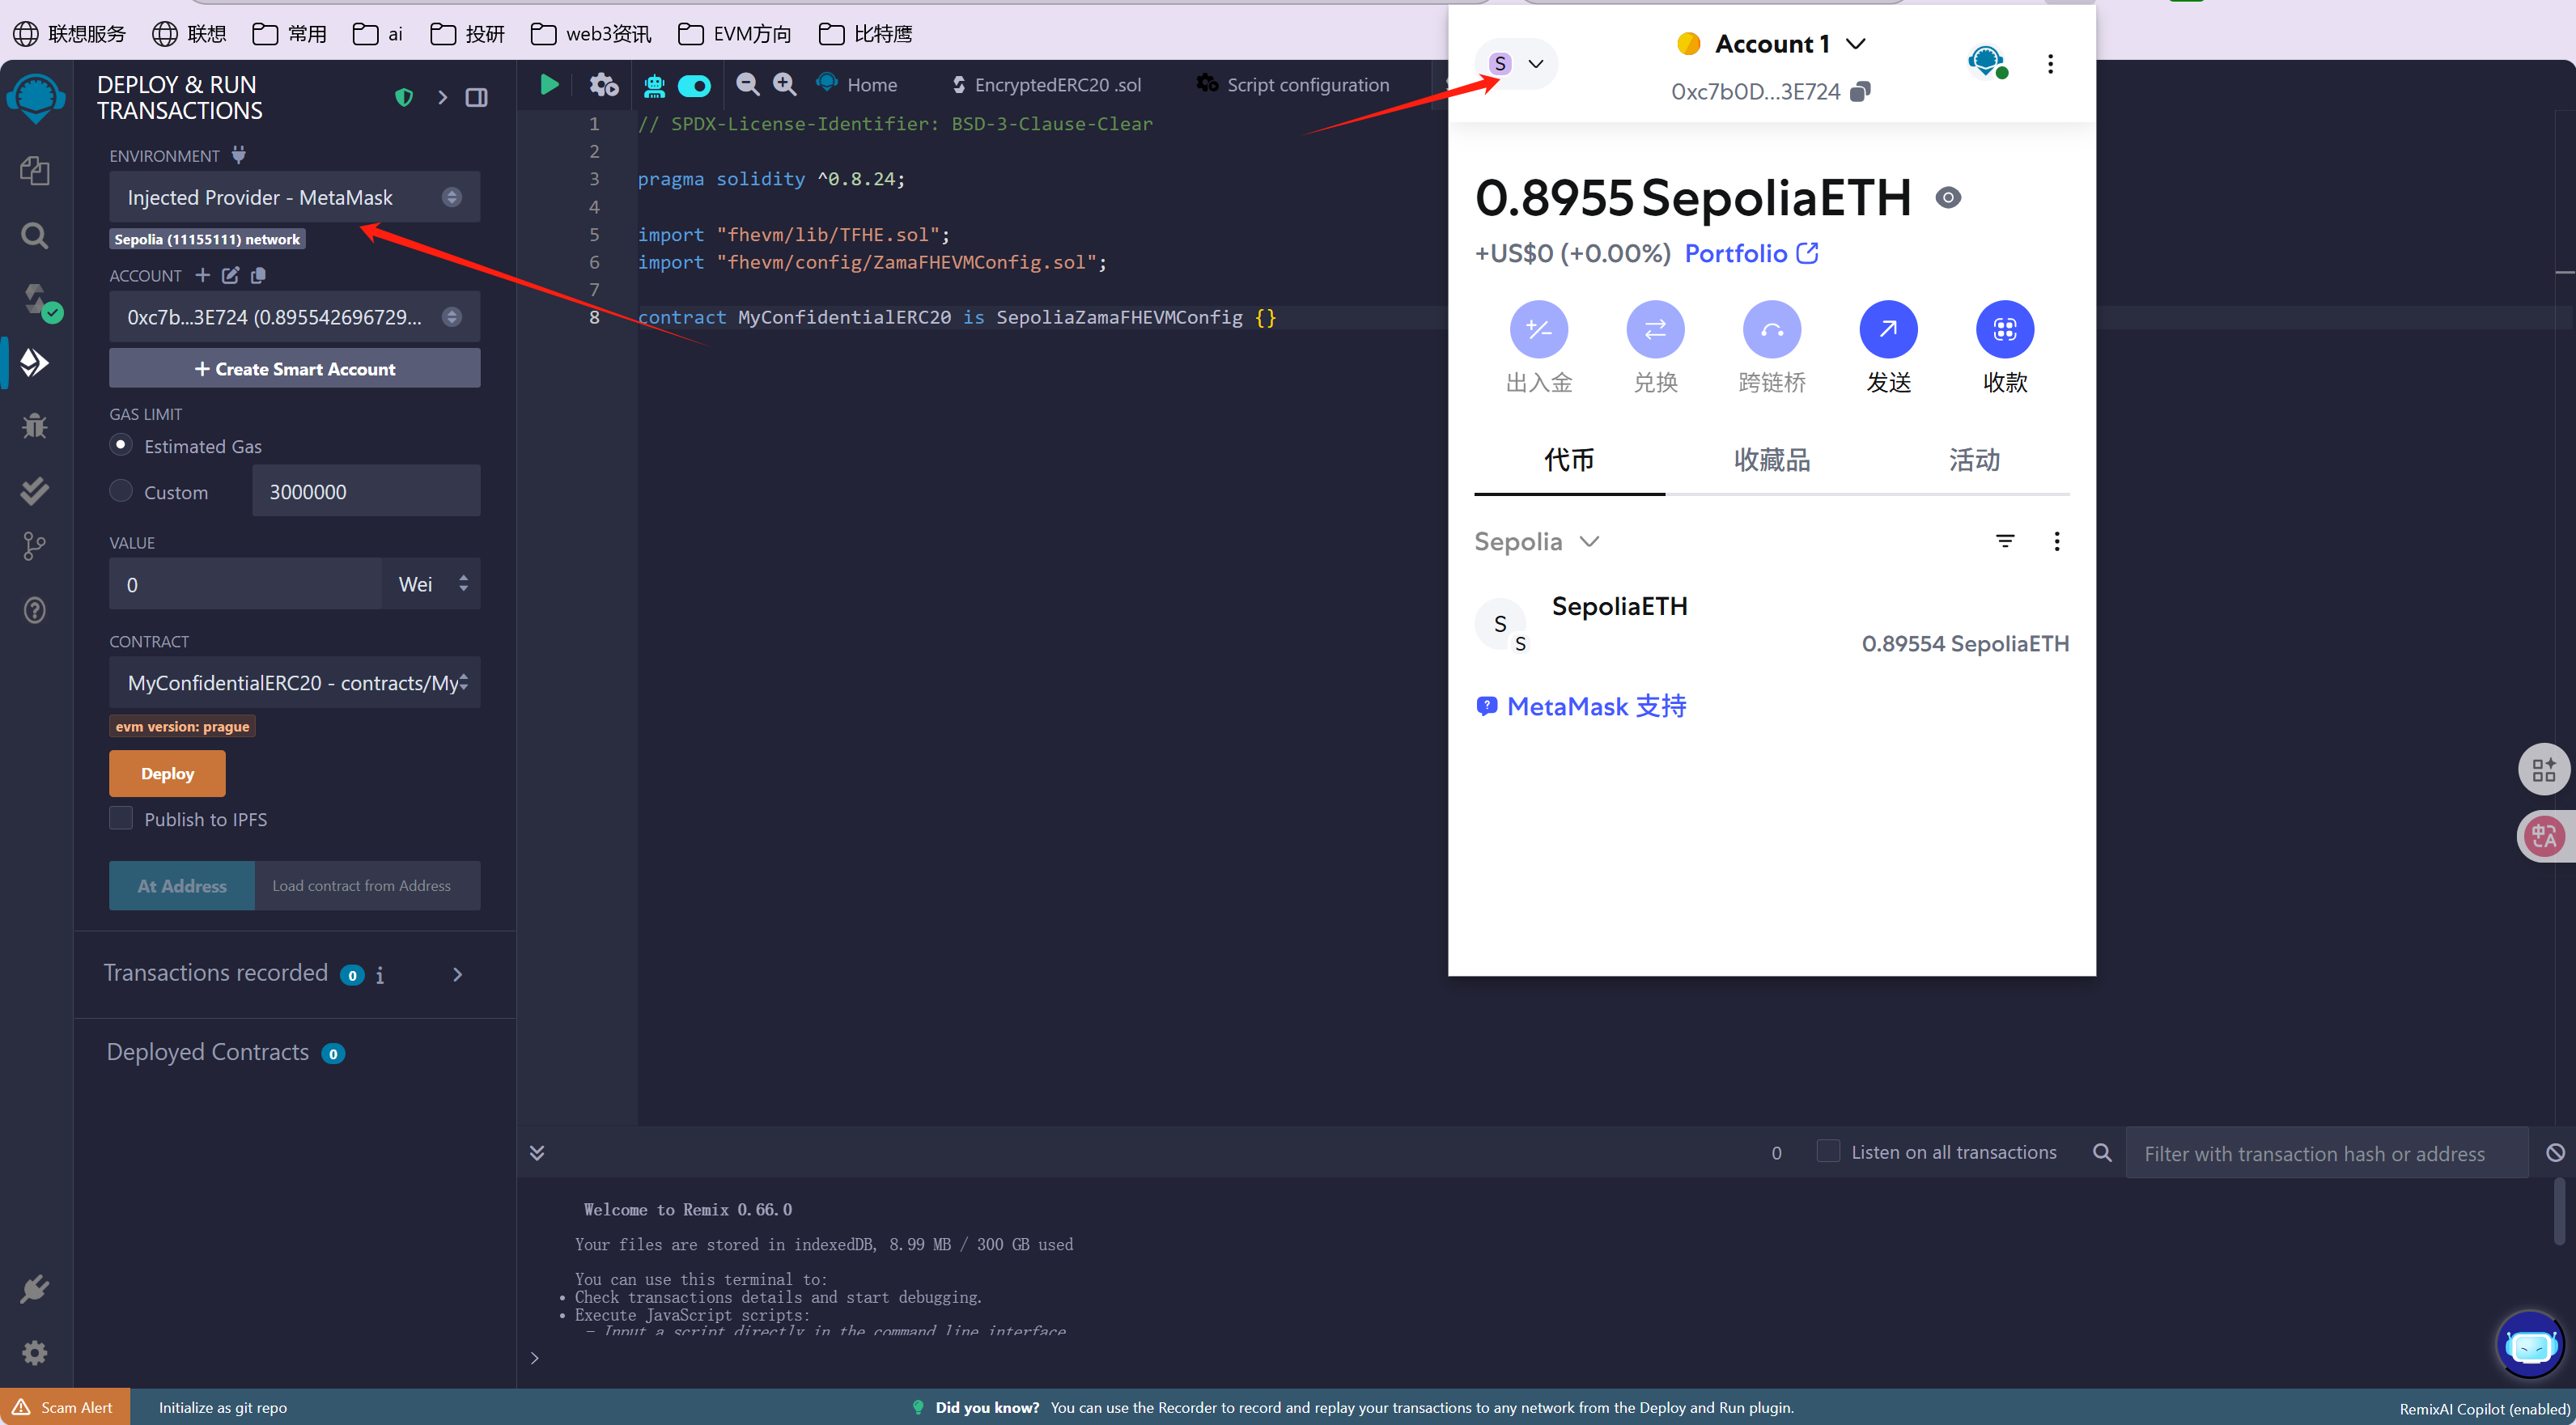The width and height of the screenshot is (2576, 1425).
Task: Select MetaMask 活动 activity tab
Action: (x=1973, y=460)
